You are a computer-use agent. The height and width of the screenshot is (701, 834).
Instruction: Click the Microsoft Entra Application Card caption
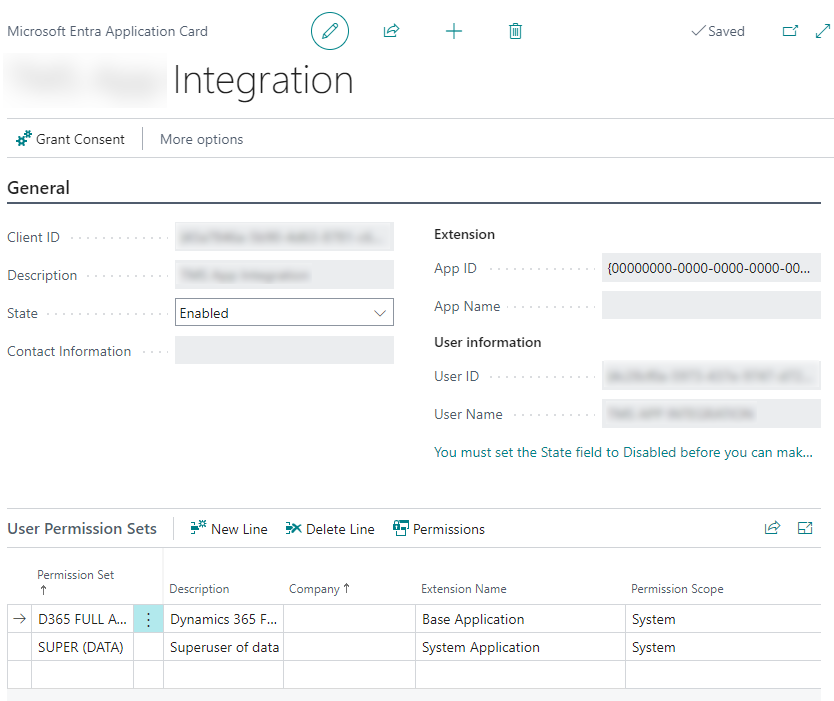click(x=107, y=31)
